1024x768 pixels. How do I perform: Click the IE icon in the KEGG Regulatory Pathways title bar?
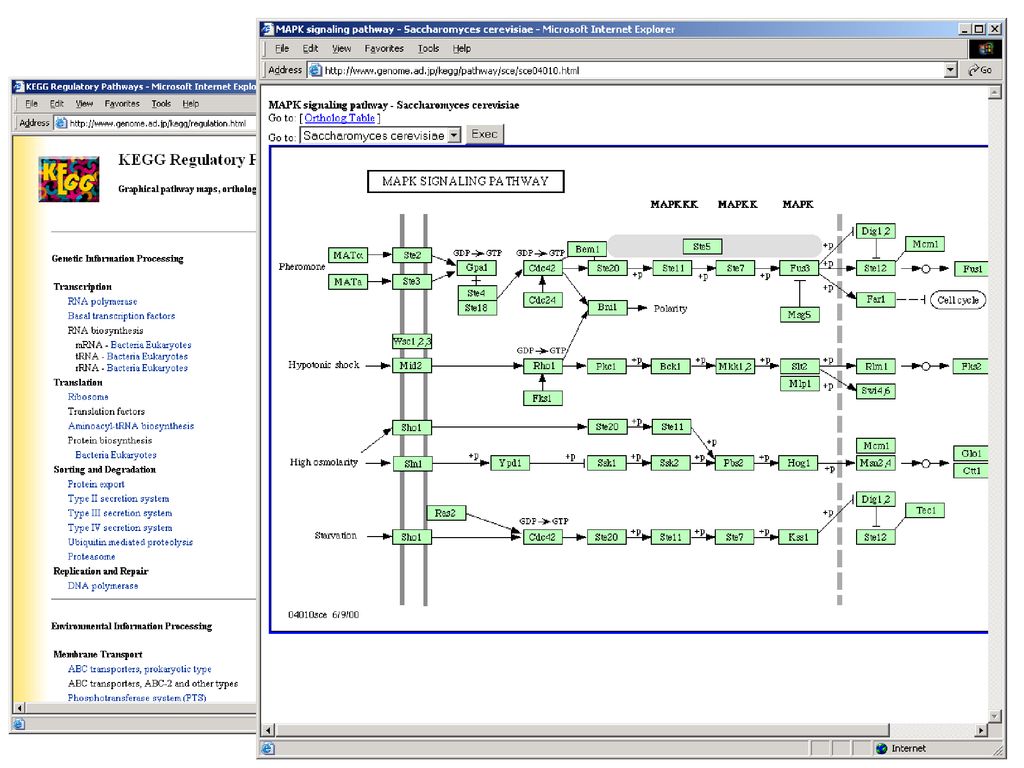click(18, 86)
